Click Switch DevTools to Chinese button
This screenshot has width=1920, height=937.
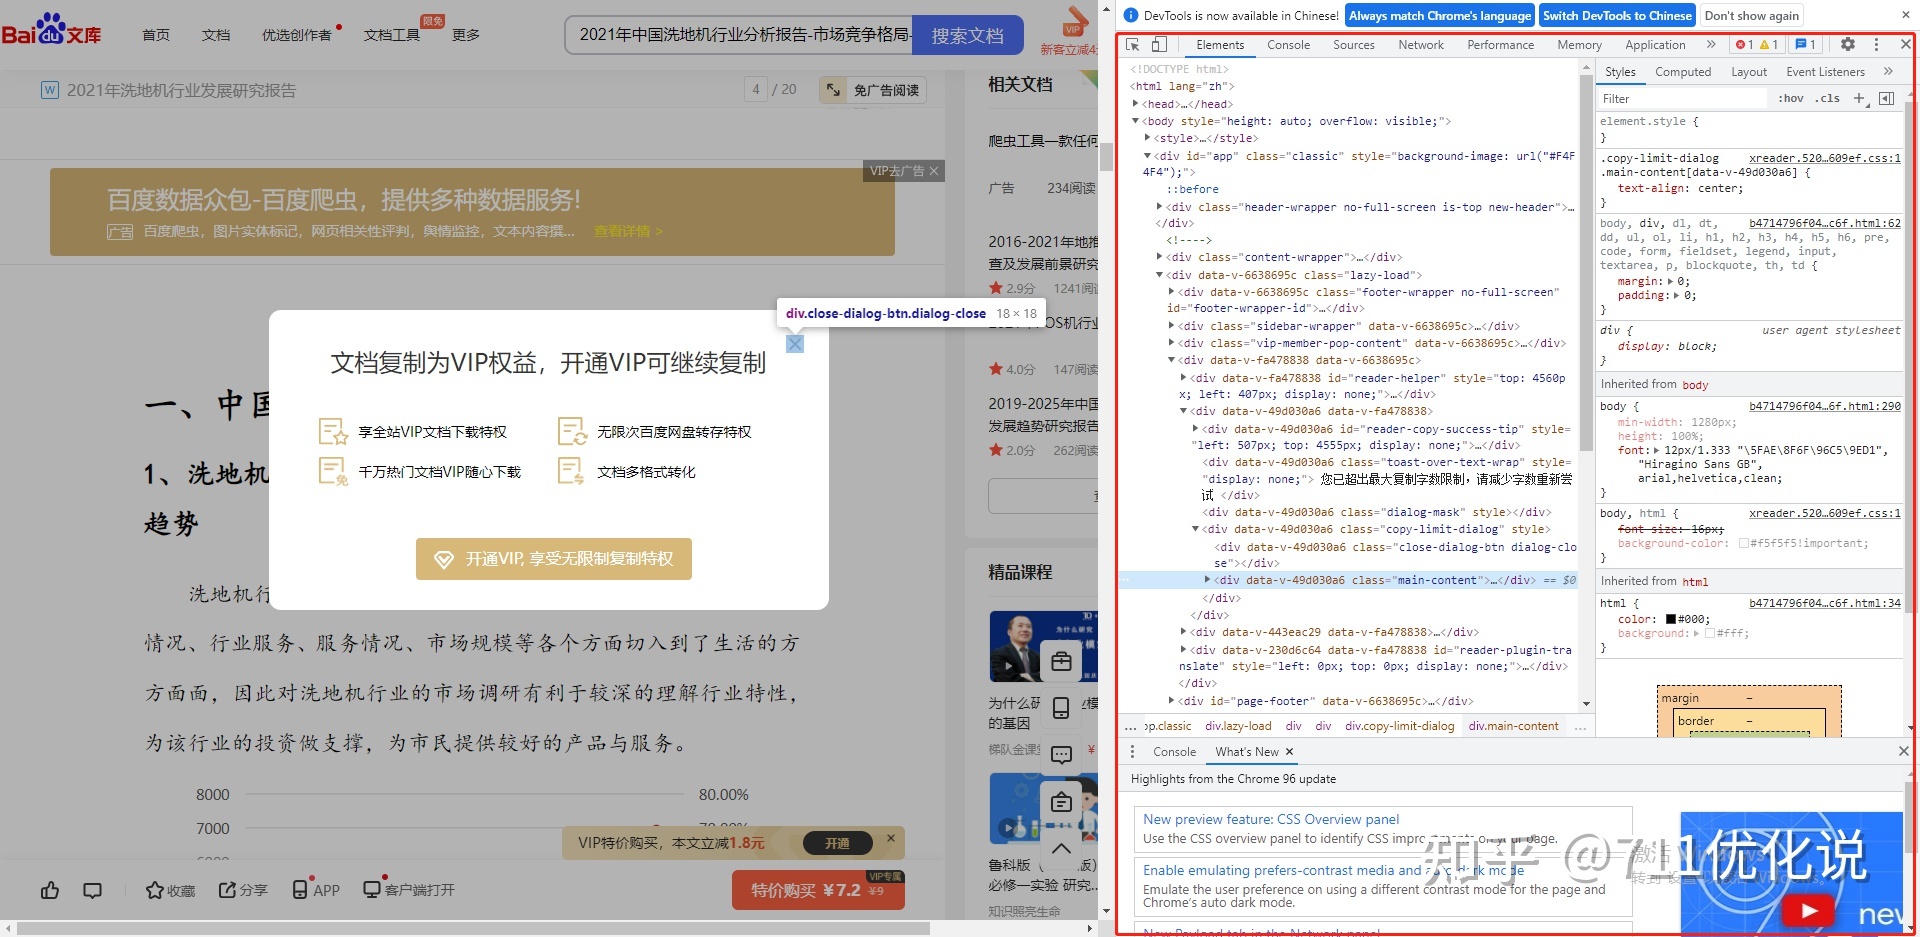click(1616, 15)
